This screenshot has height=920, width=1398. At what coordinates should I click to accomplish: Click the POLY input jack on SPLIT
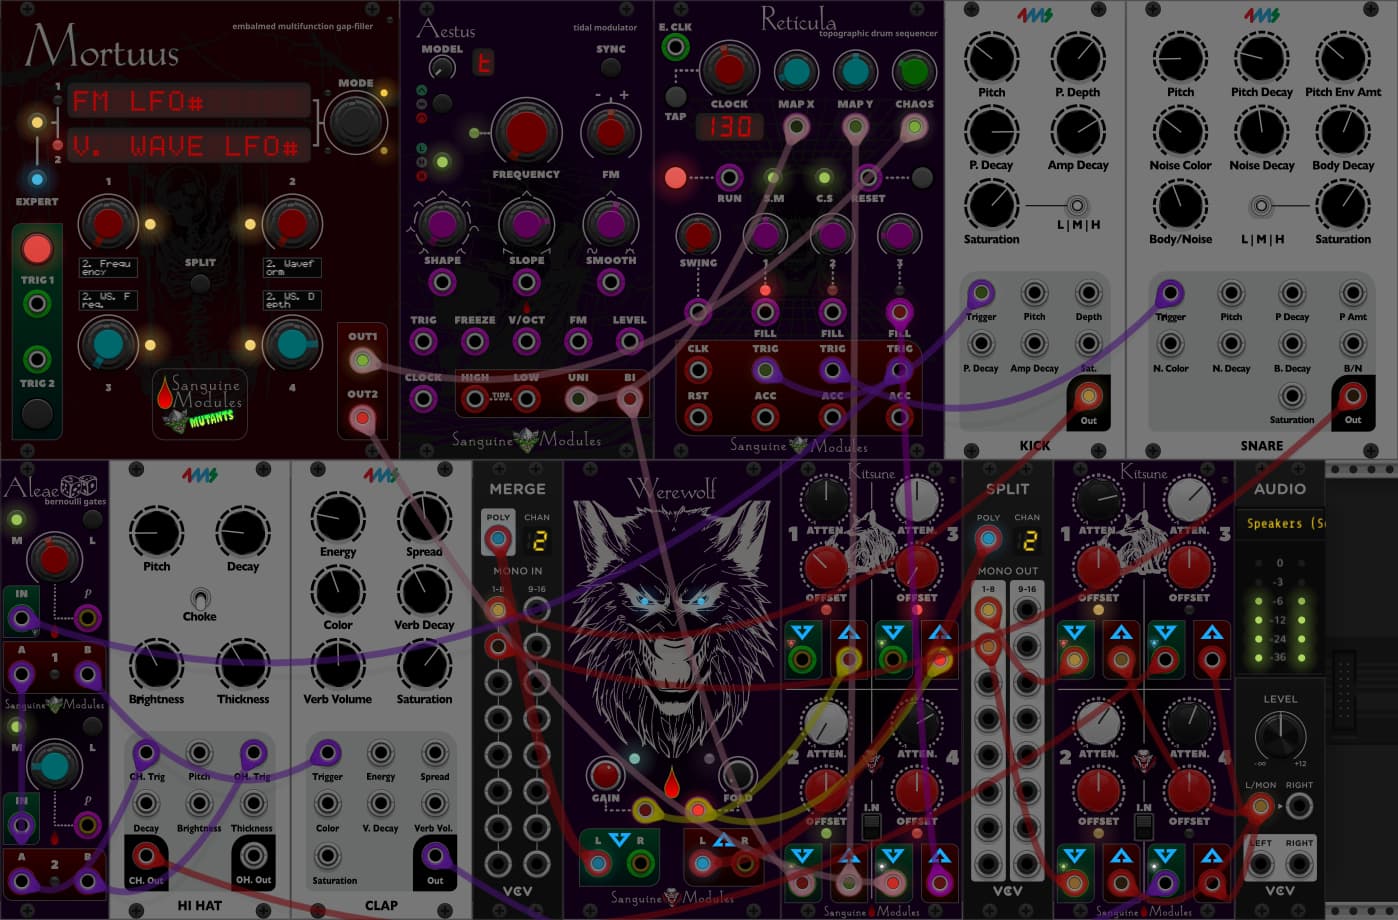(x=988, y=540)
